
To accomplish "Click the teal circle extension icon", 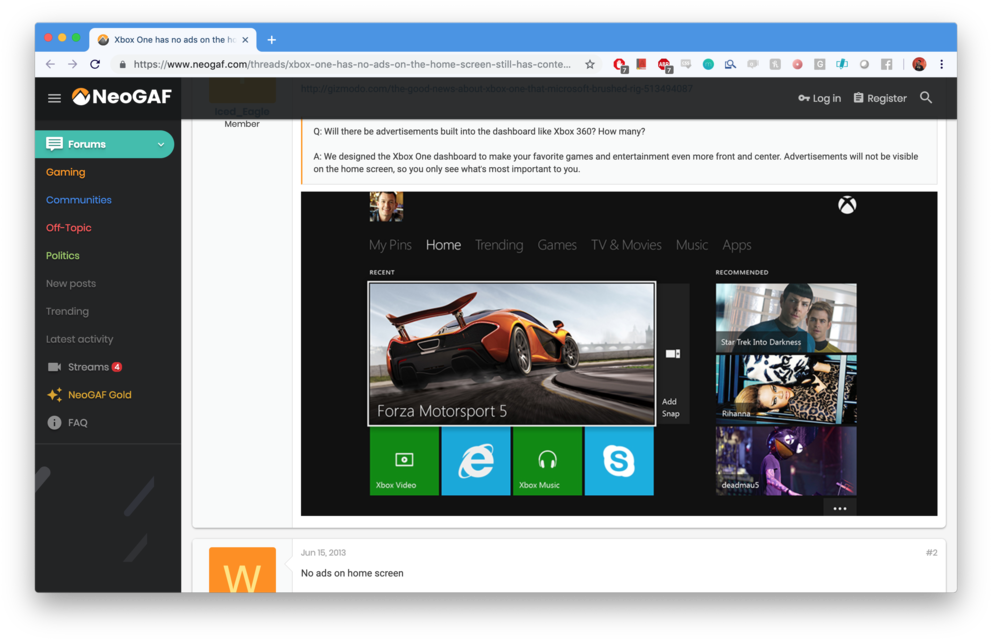I will (708, 64).
